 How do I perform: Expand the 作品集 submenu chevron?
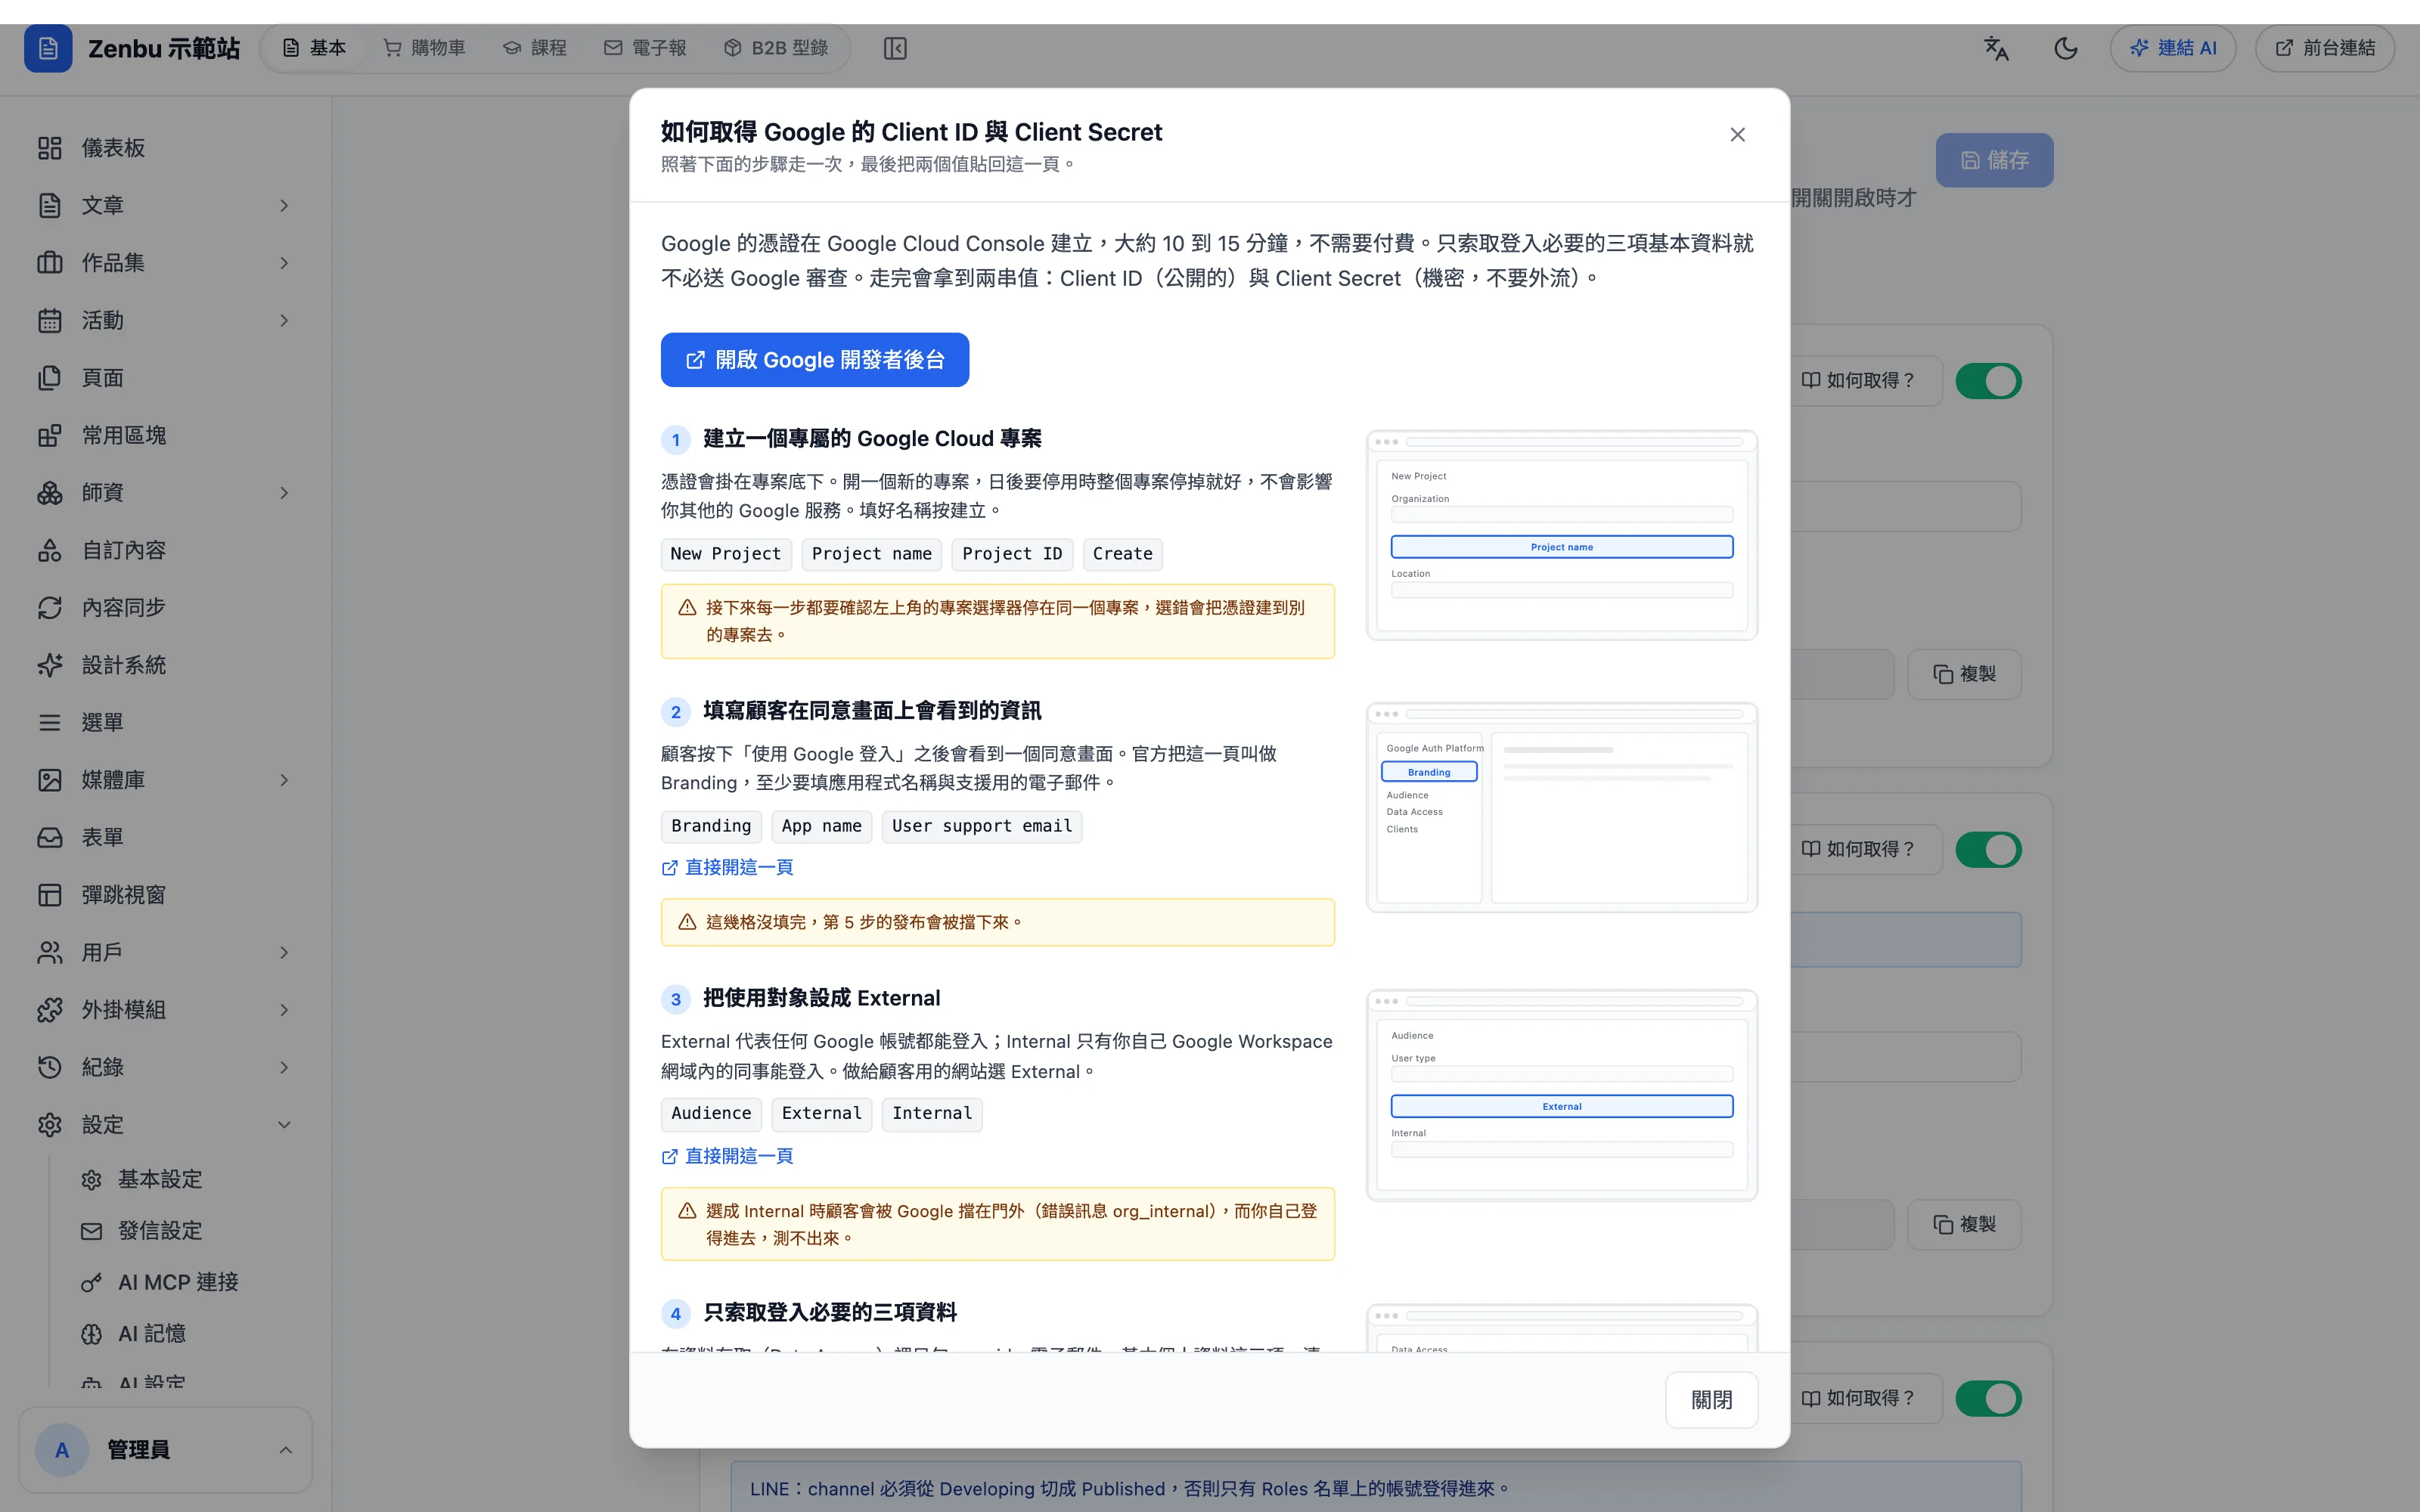tap(284, 263)
